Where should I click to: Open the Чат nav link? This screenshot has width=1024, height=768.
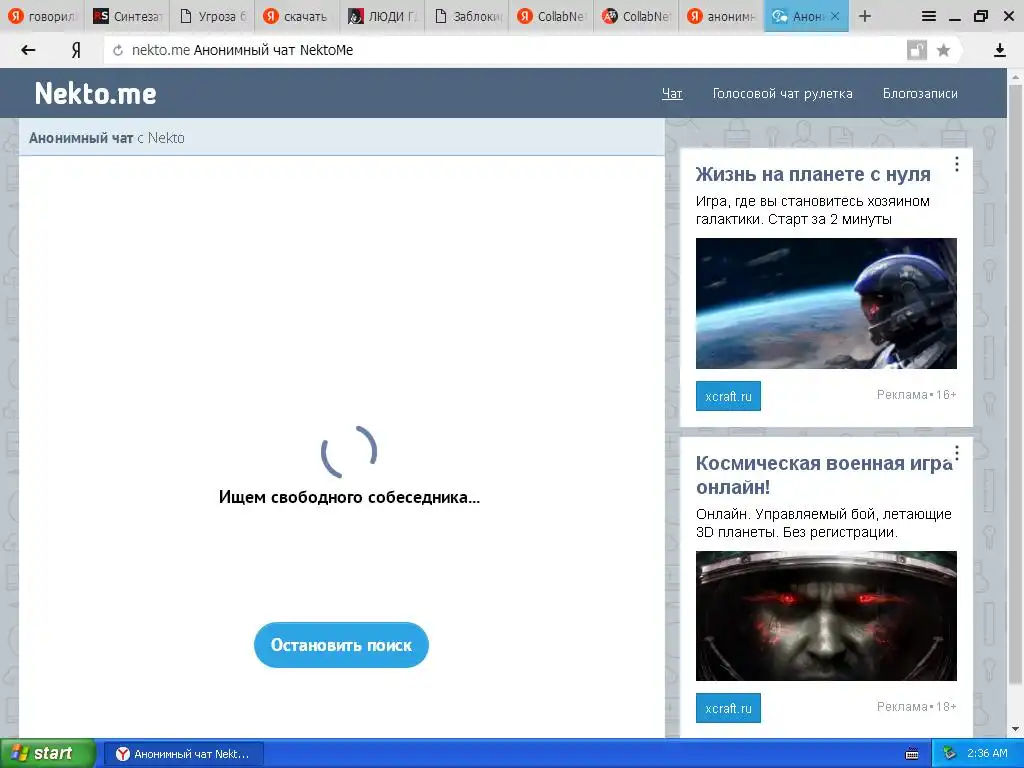672,93
